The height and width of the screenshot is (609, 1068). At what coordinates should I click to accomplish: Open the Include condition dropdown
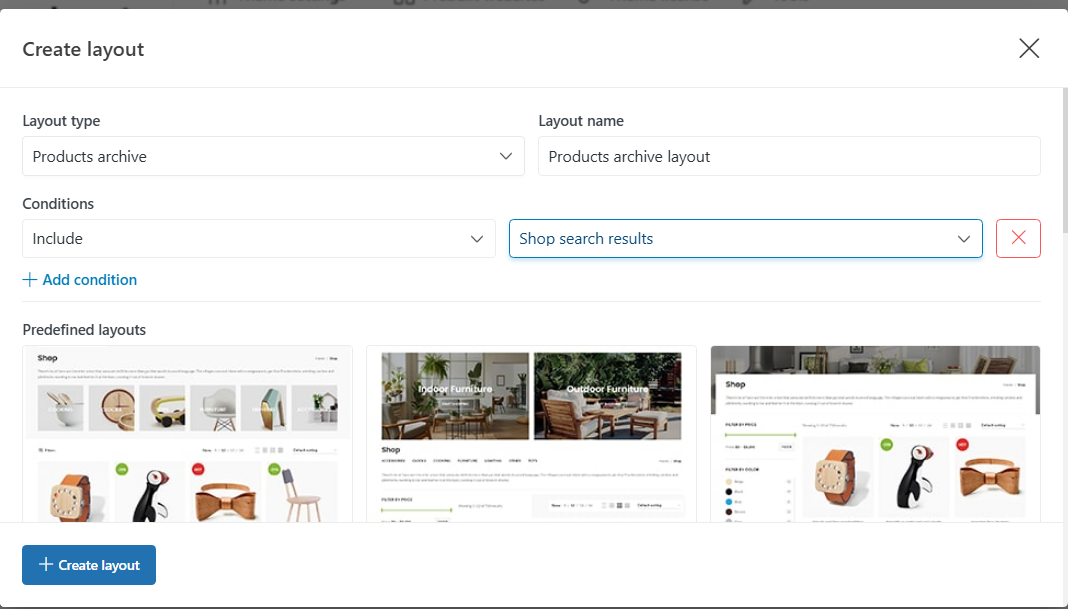click(259, 238)
